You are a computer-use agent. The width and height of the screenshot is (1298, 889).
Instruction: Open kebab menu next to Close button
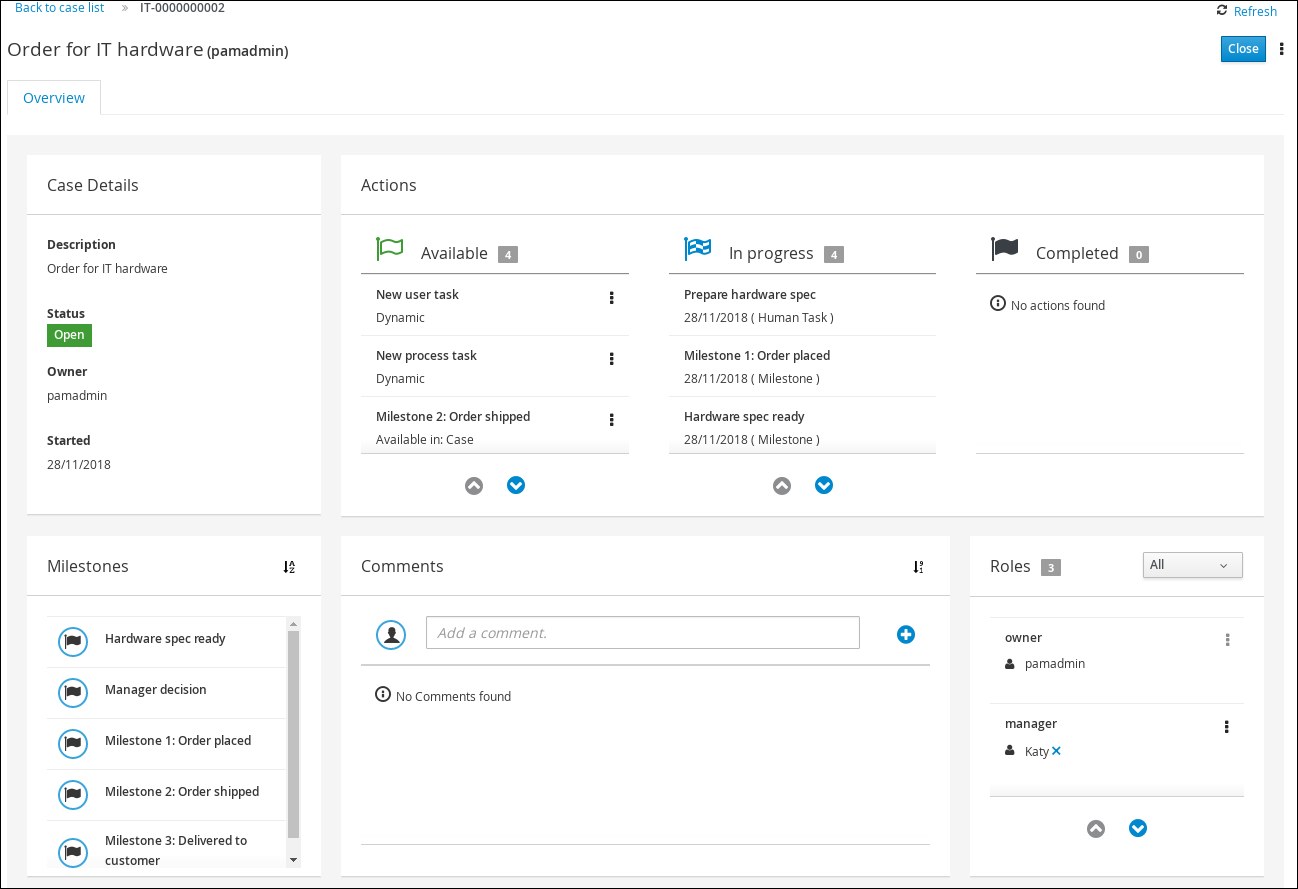click(1282, 49)
